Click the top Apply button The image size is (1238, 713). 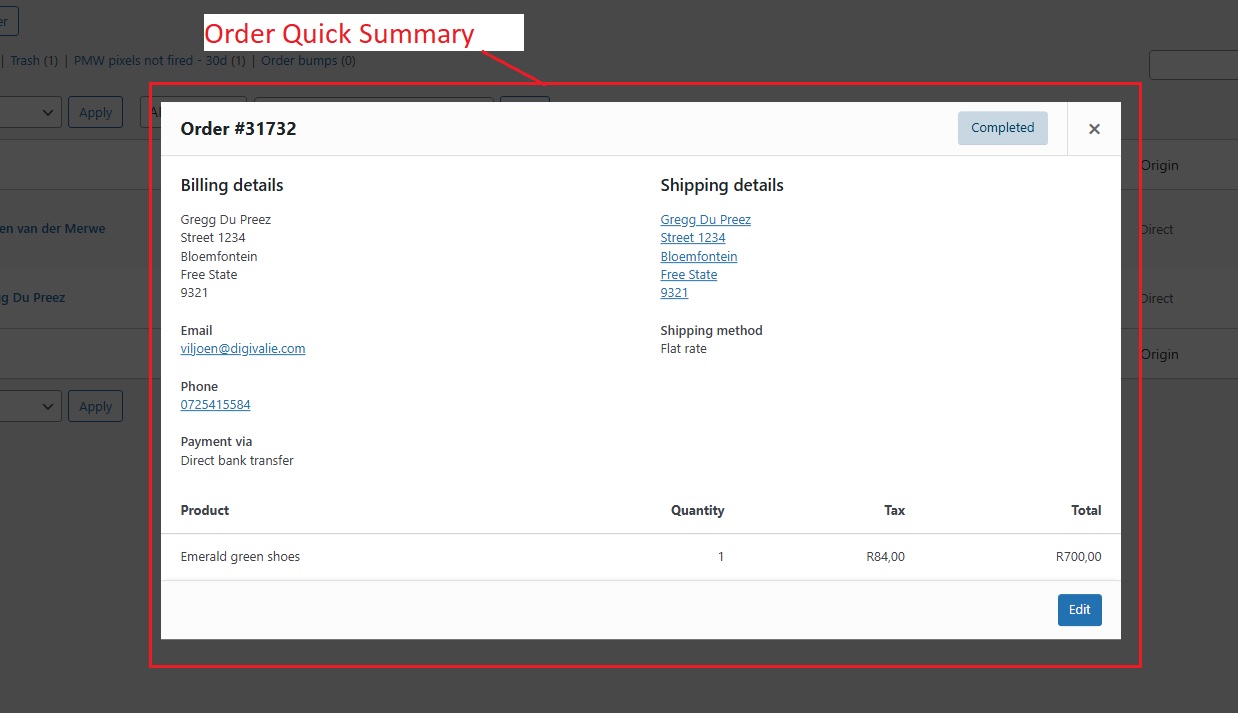(95, 112)
